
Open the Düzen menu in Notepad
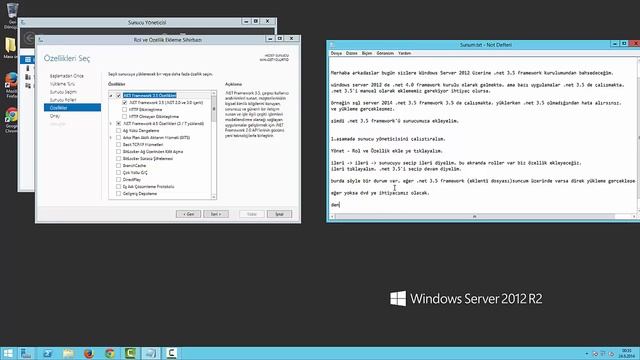351,53
